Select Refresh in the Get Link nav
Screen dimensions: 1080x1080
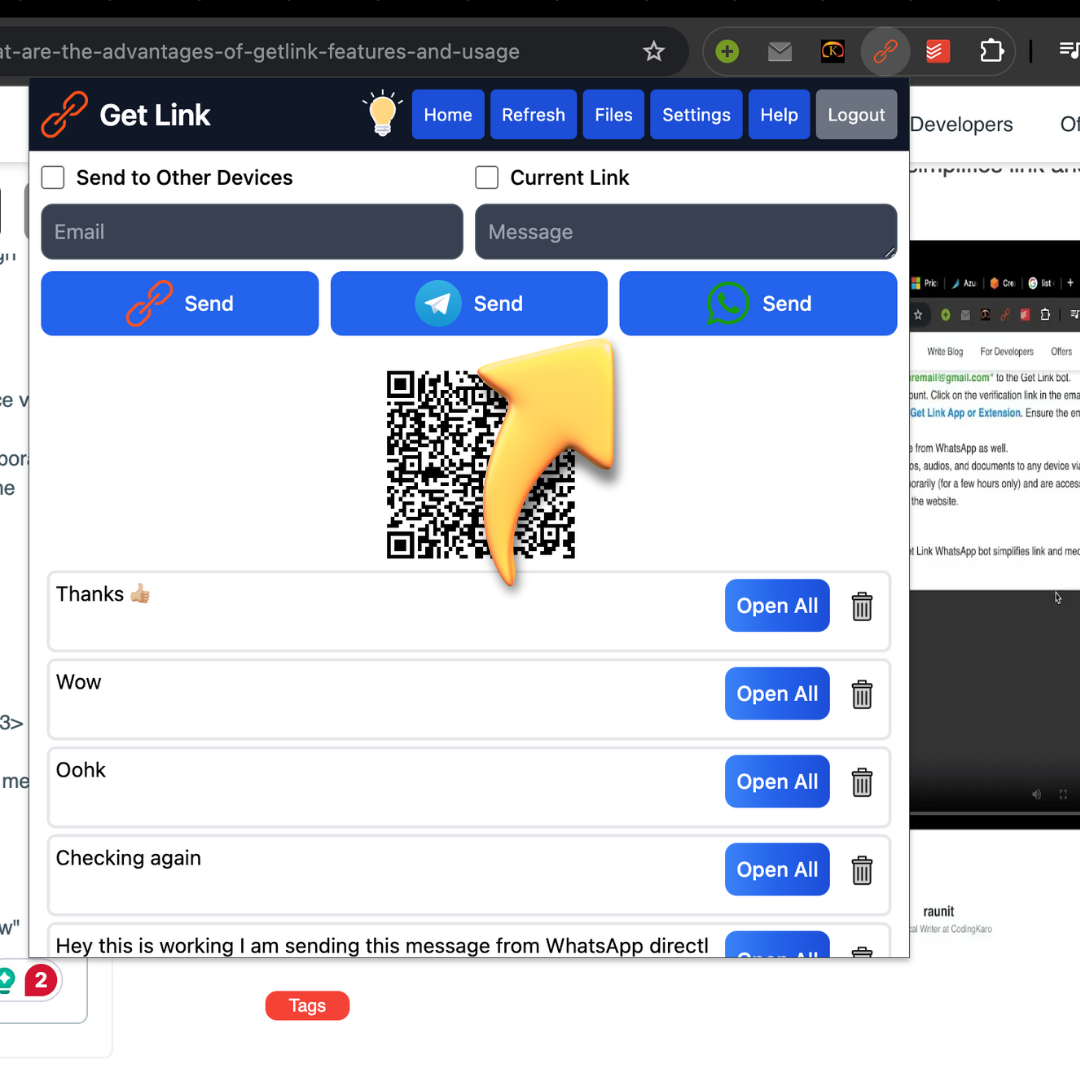(533, 114)
